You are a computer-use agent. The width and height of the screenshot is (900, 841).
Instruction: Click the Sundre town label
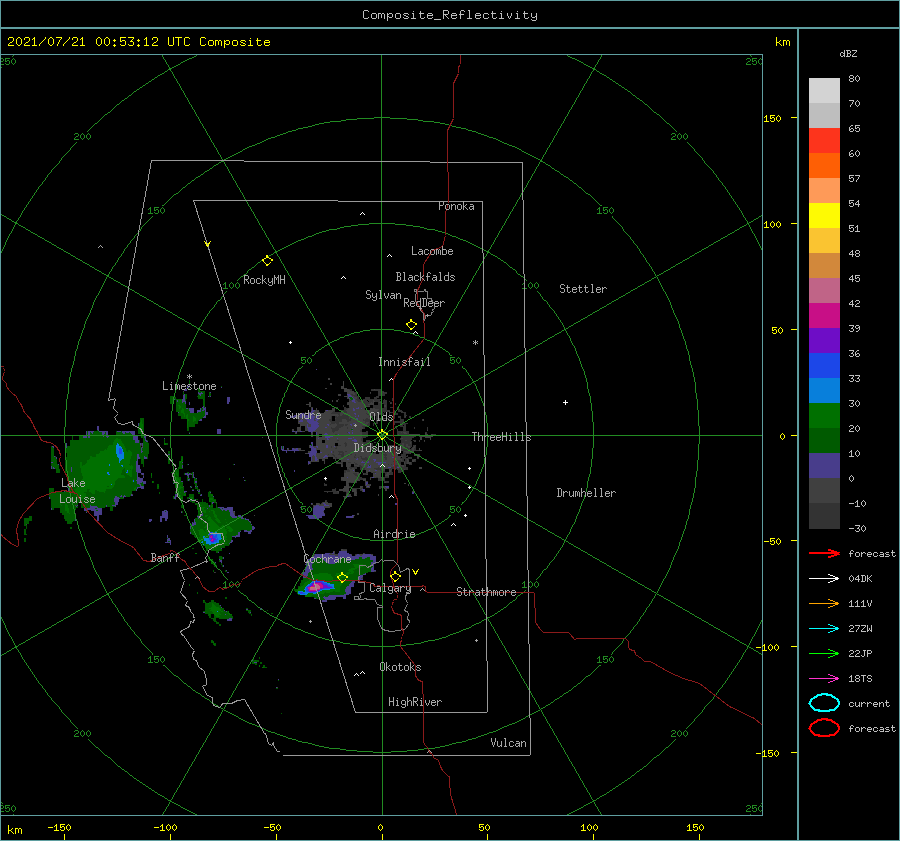303,414
